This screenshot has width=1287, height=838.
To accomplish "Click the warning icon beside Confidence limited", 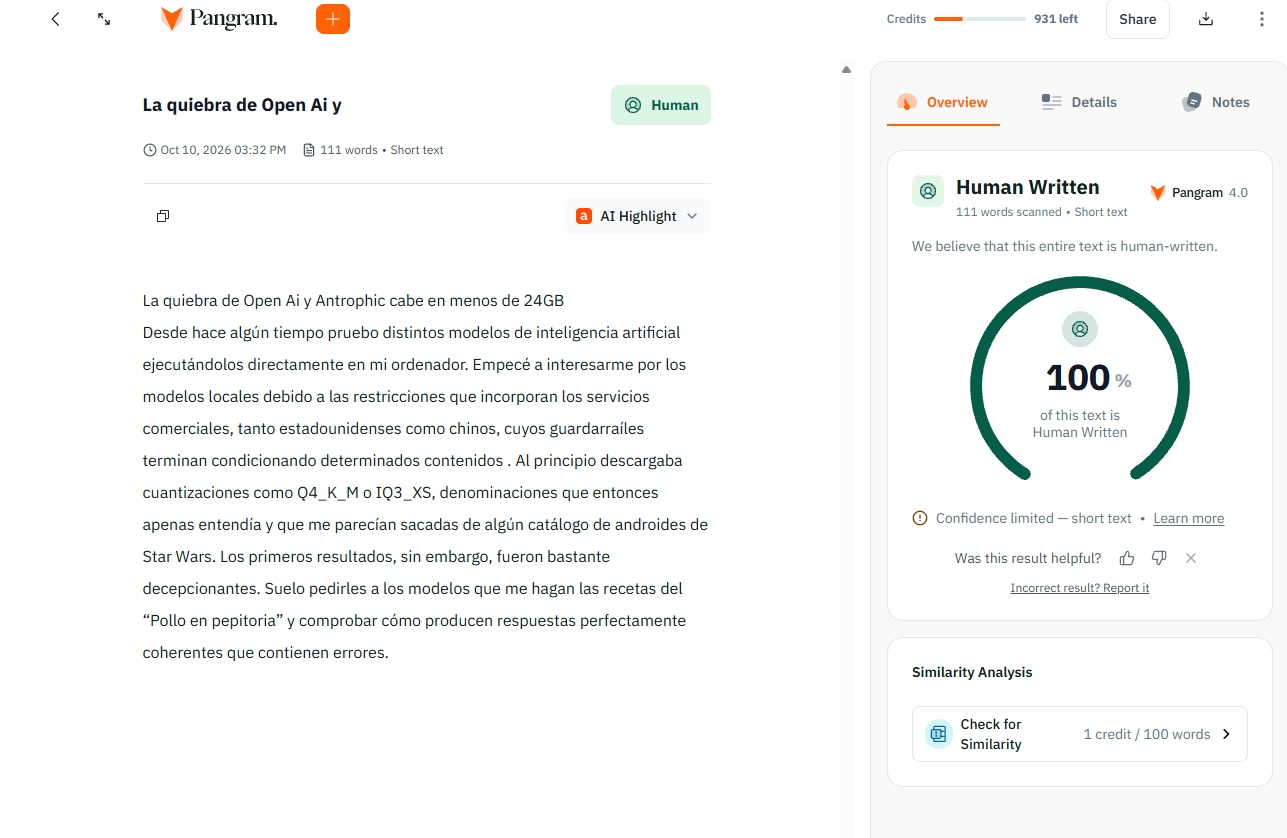I will 920,518.
